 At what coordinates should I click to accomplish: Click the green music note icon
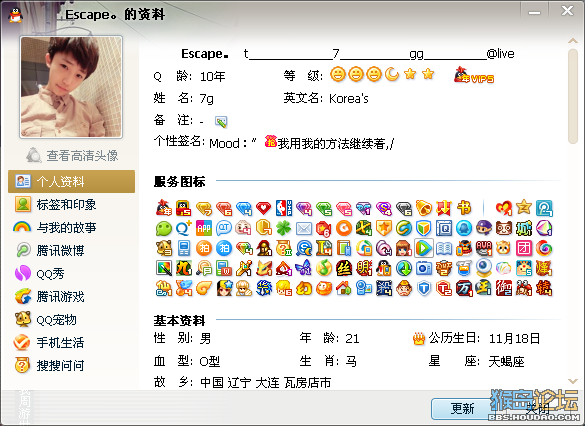pos(324,268)
